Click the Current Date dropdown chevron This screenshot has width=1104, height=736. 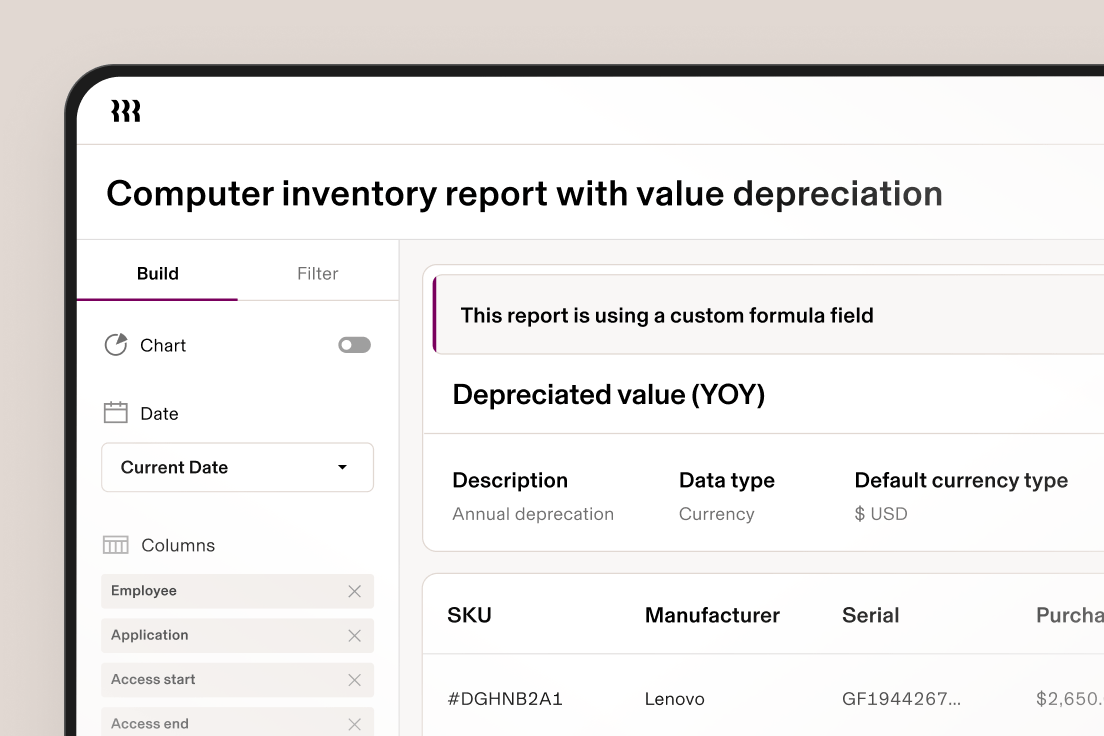341,467
